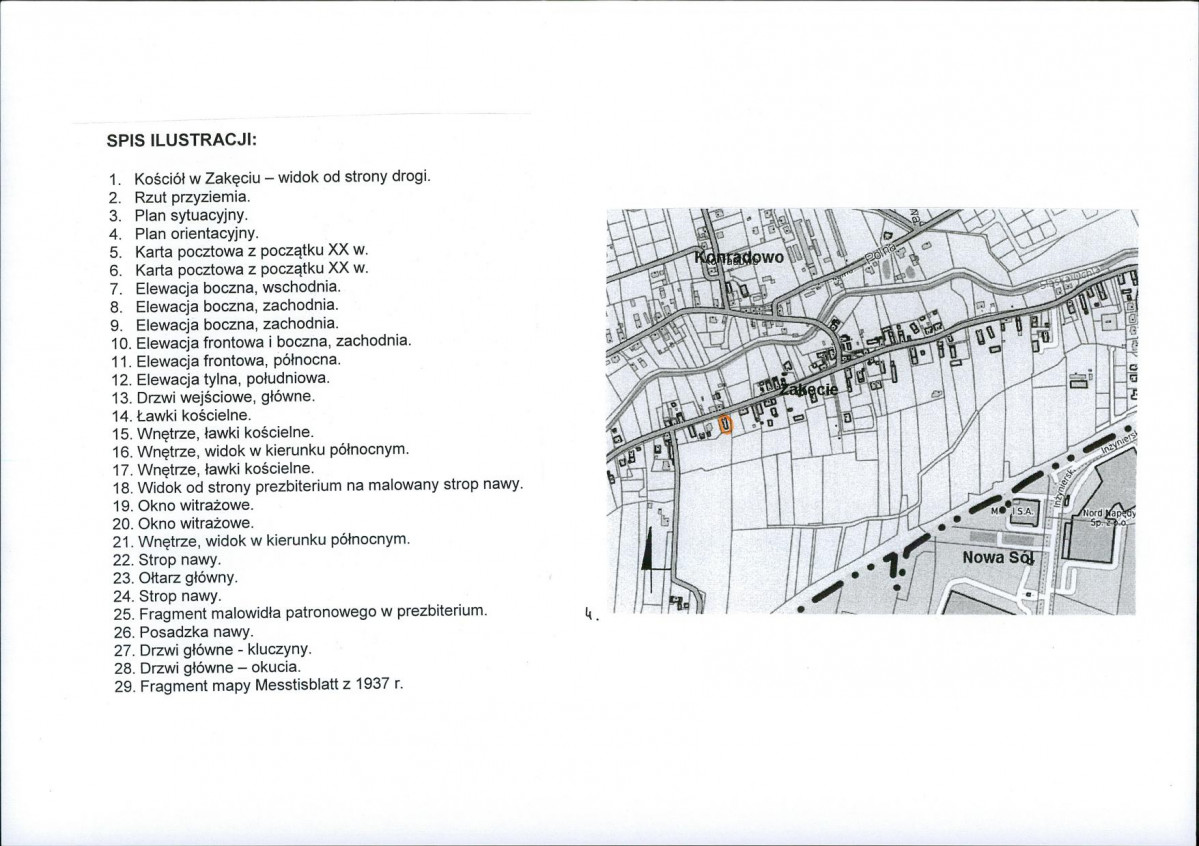
Task: Select the 'Plan sytuacyjny.' entry
Action: pyautogui.click(x=191, y=215)
